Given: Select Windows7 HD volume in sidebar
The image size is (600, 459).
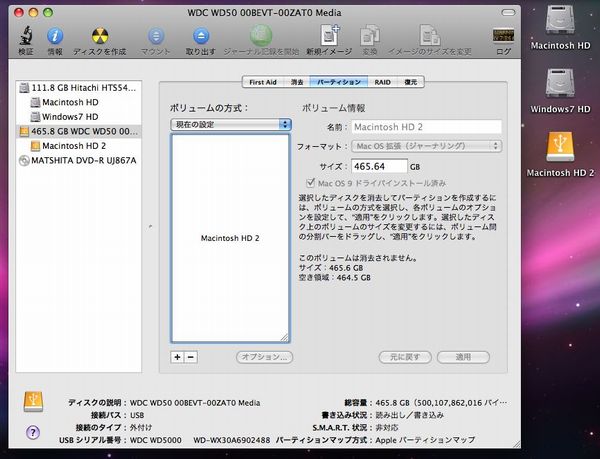Looking at the screenshot, I should 78,117.
